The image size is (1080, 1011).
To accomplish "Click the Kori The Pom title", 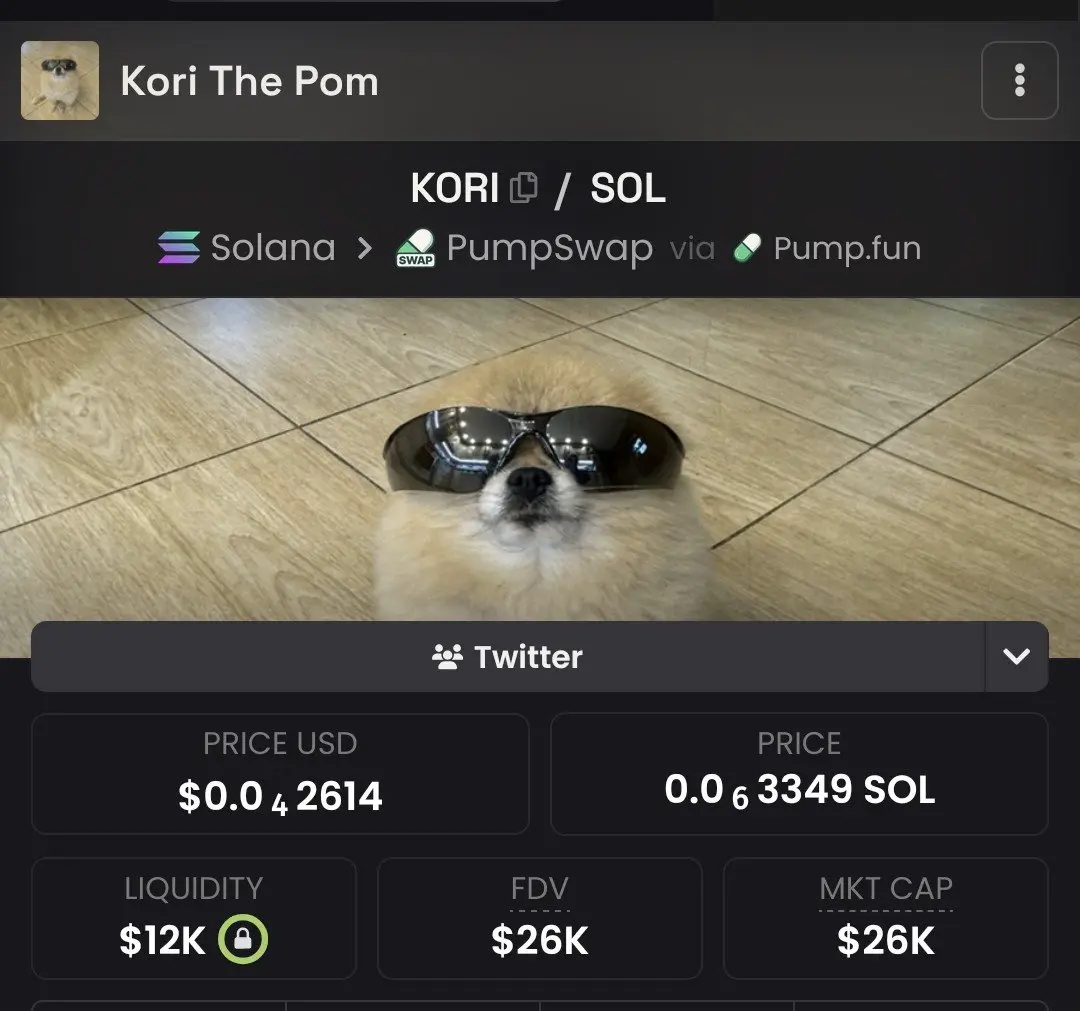I will (x=249, y=81).
